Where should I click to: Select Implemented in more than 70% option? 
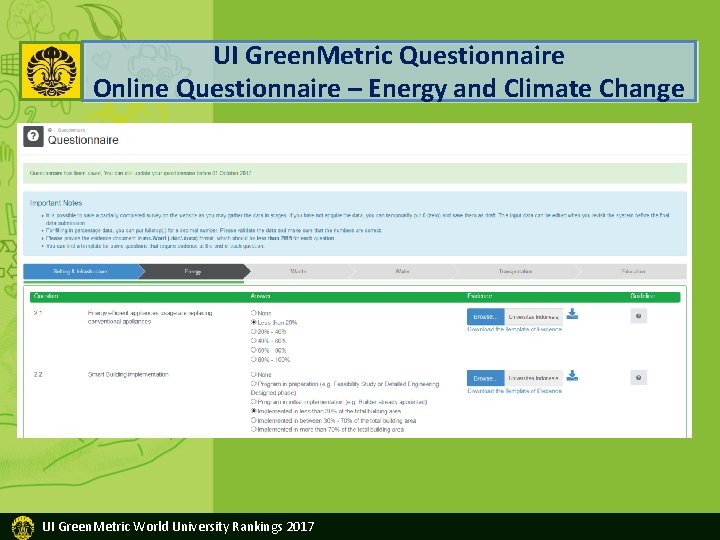click(x=253, y=429)
